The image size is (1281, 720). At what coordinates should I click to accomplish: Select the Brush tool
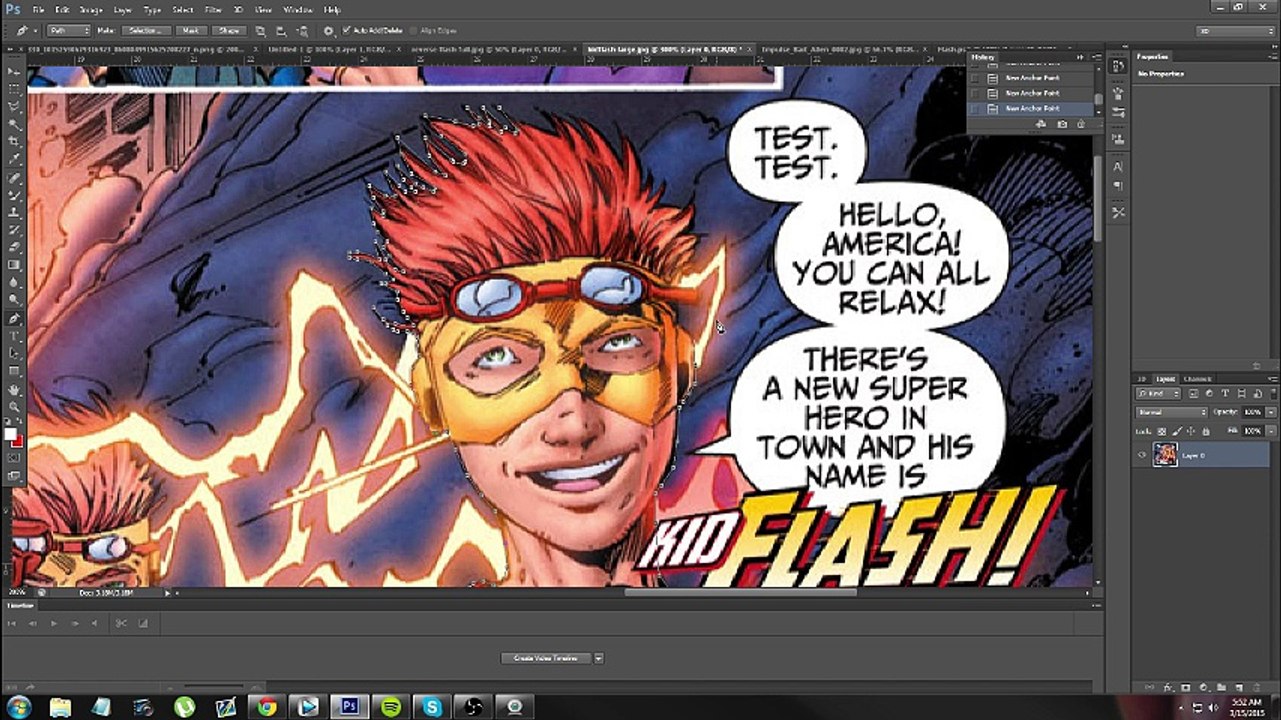click(x=14, y=194)
